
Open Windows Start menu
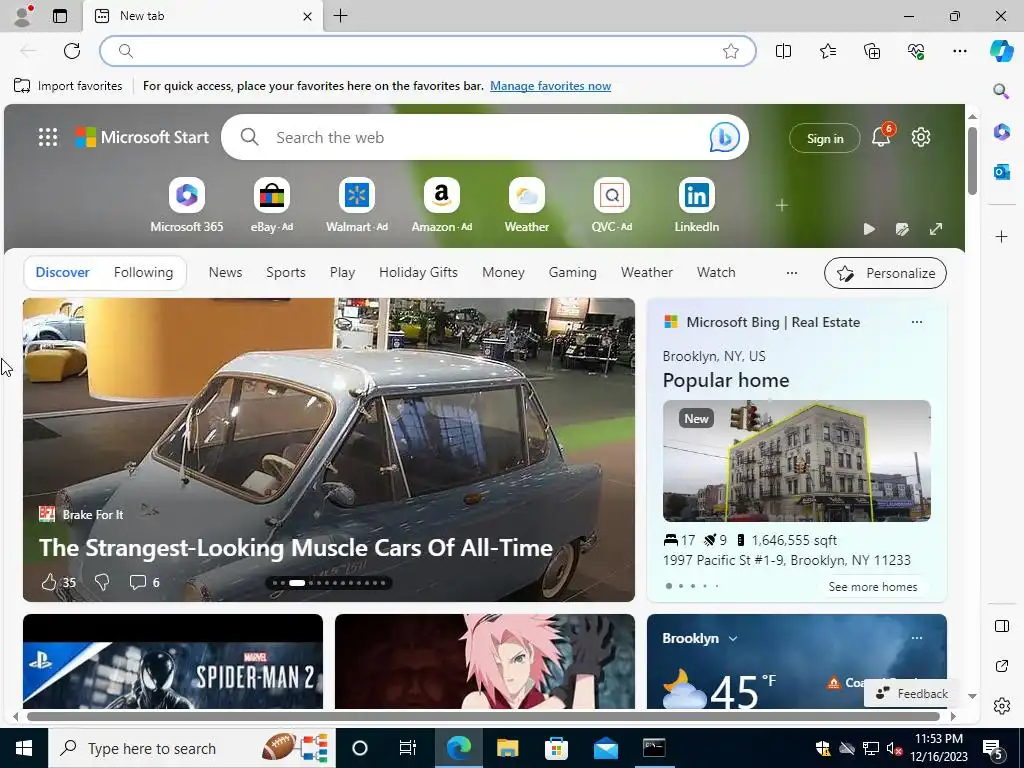click(x=24, y=748)
